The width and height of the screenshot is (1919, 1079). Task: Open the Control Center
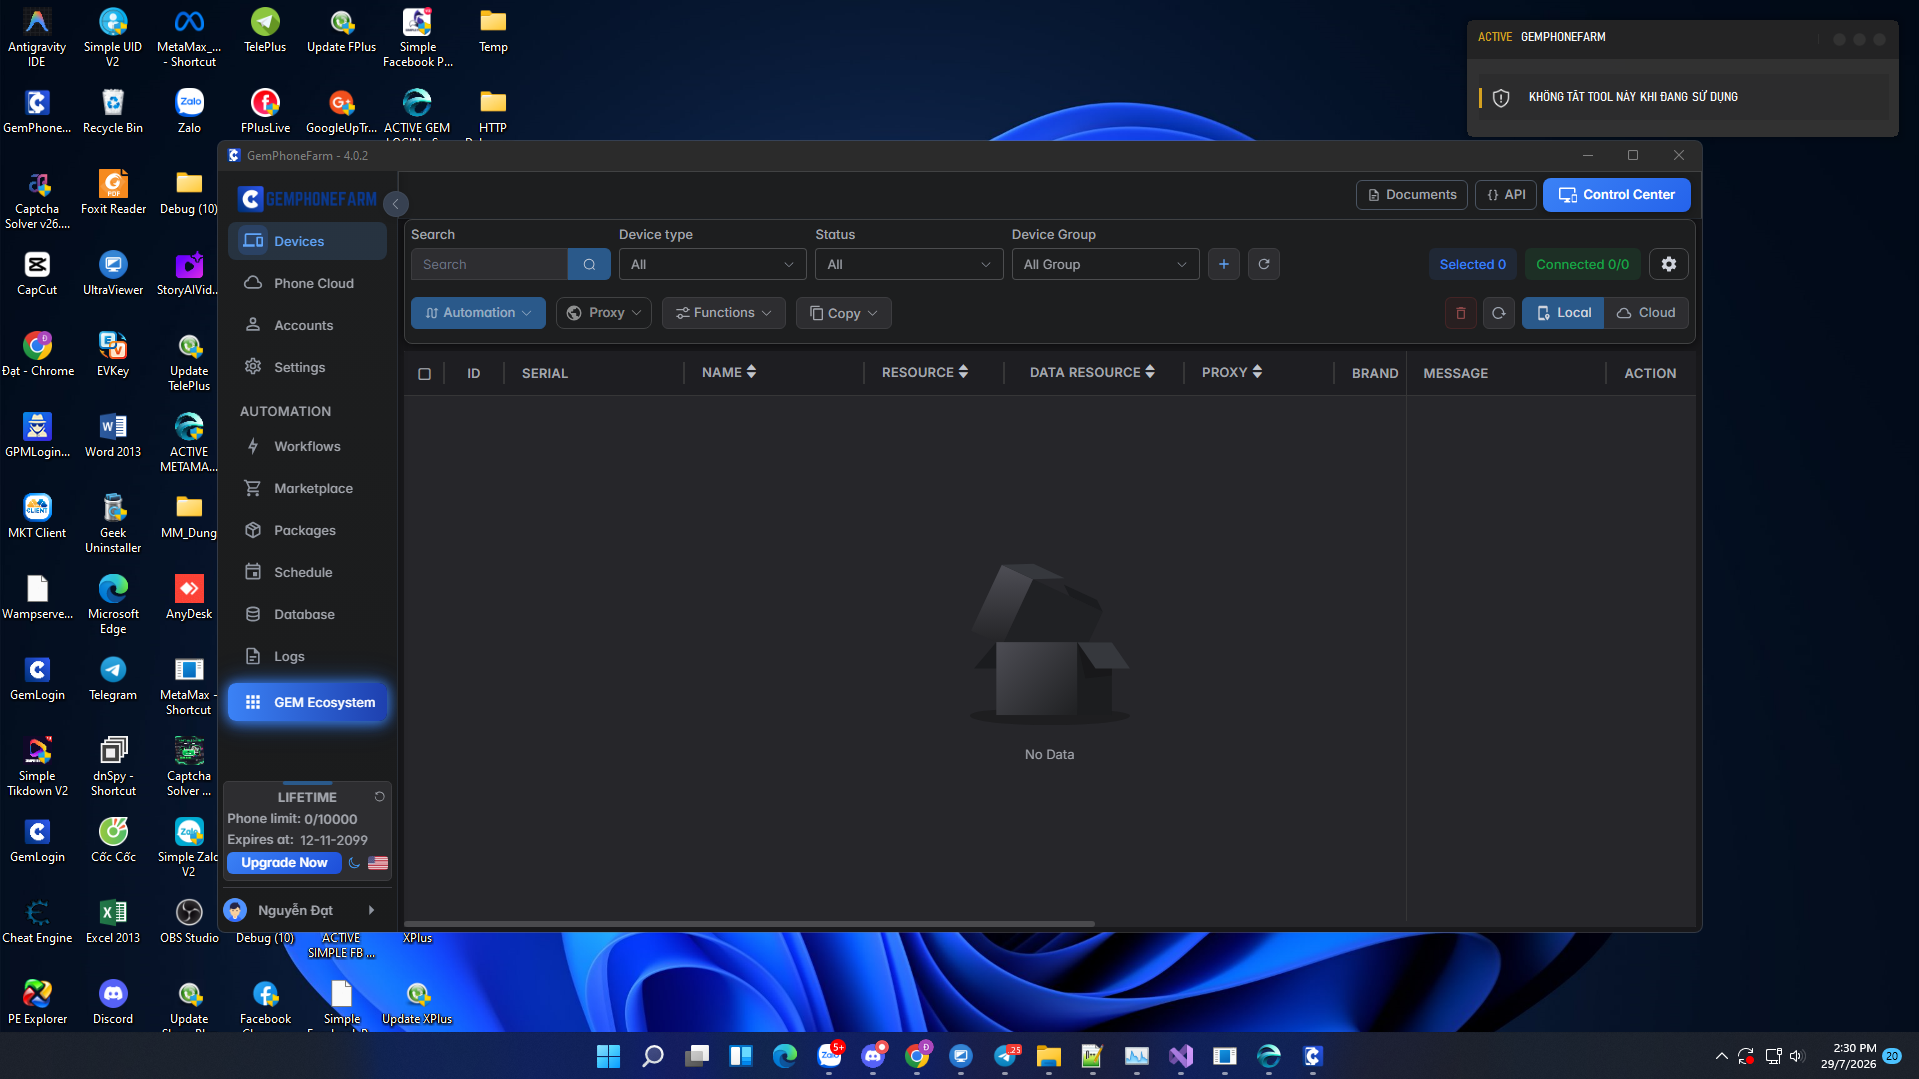click(x=1616, y=195)
